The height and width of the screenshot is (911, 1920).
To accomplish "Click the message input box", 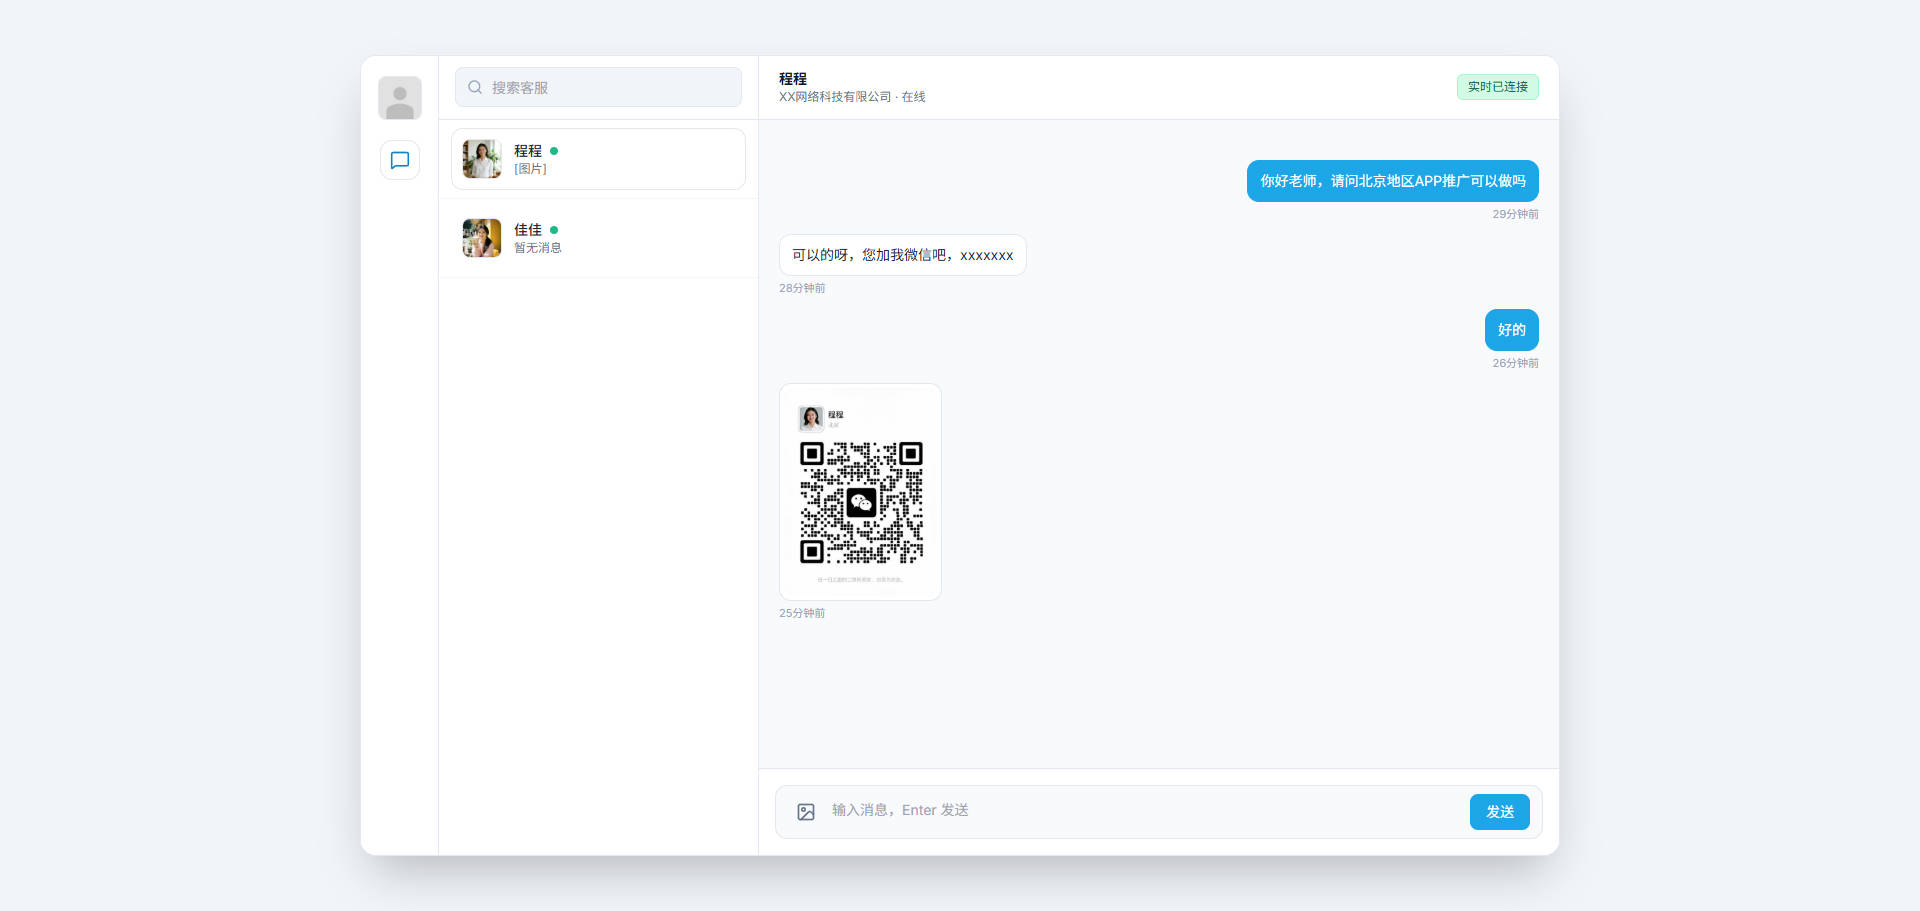I will click(1140, 811).
